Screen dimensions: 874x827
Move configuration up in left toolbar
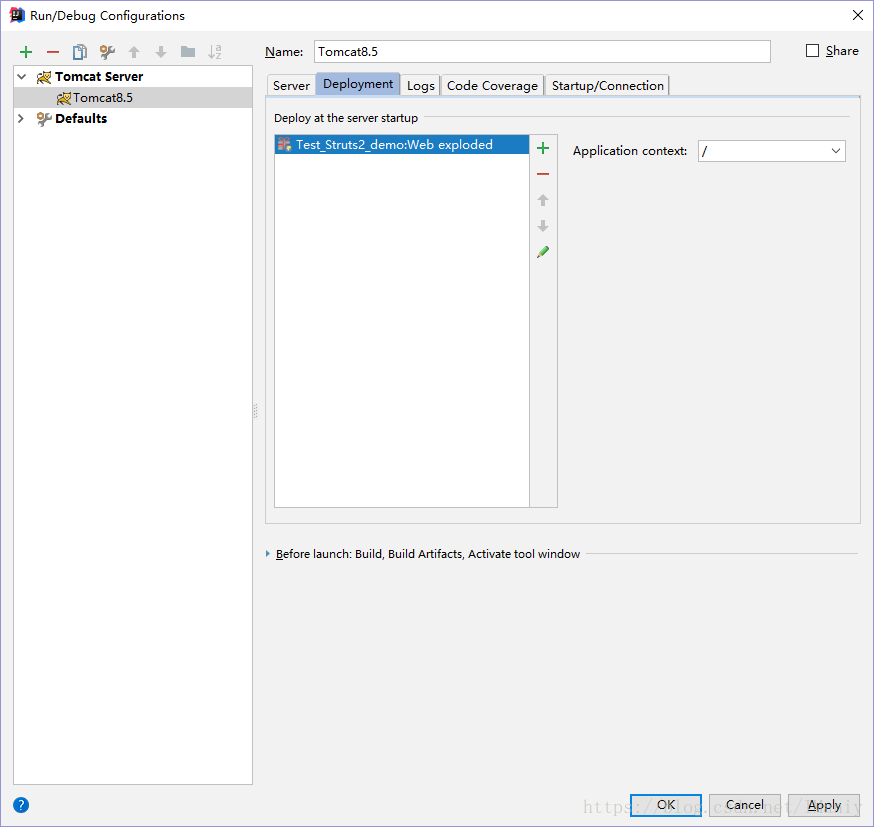[134, 52]
